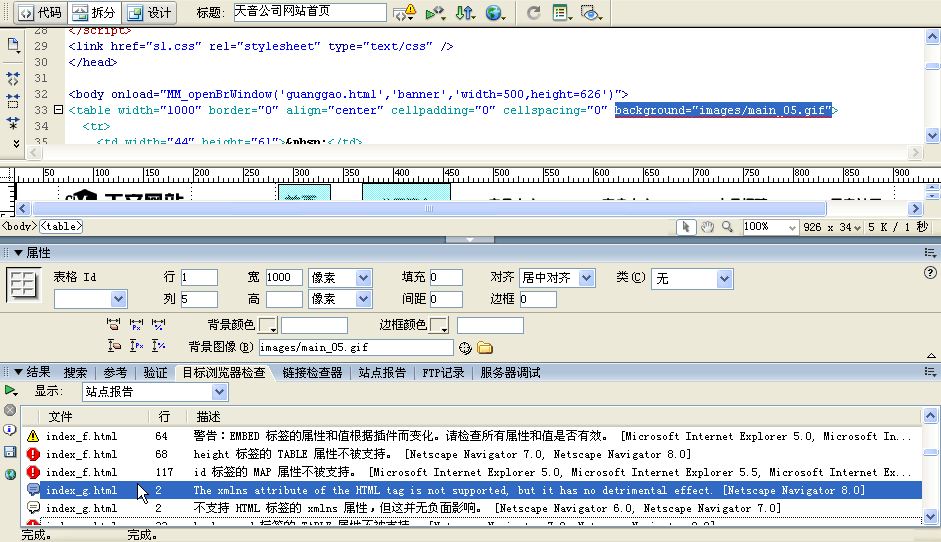Viewport: 941px width, 542px height.
Task: Click the Properties panel help question icon
Action: [930, 274]
